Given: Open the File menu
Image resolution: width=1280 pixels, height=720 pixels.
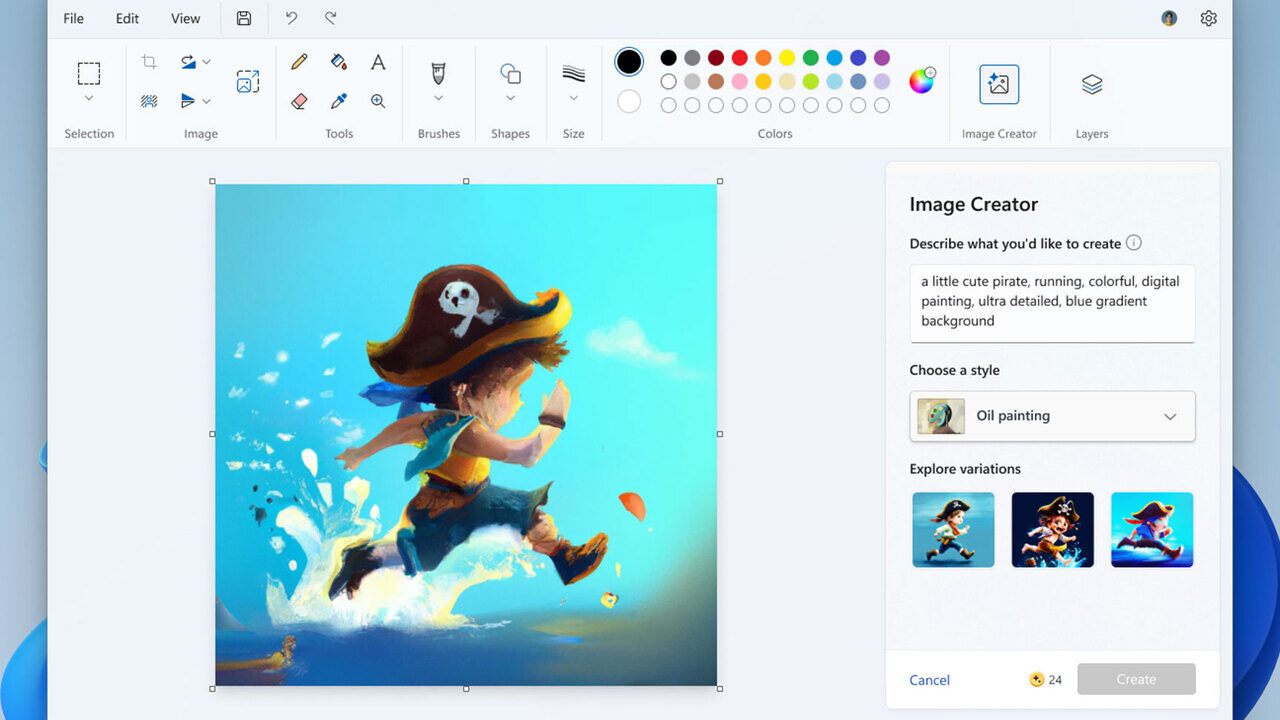Looking at the screenshot, I should tap(74, 18).
